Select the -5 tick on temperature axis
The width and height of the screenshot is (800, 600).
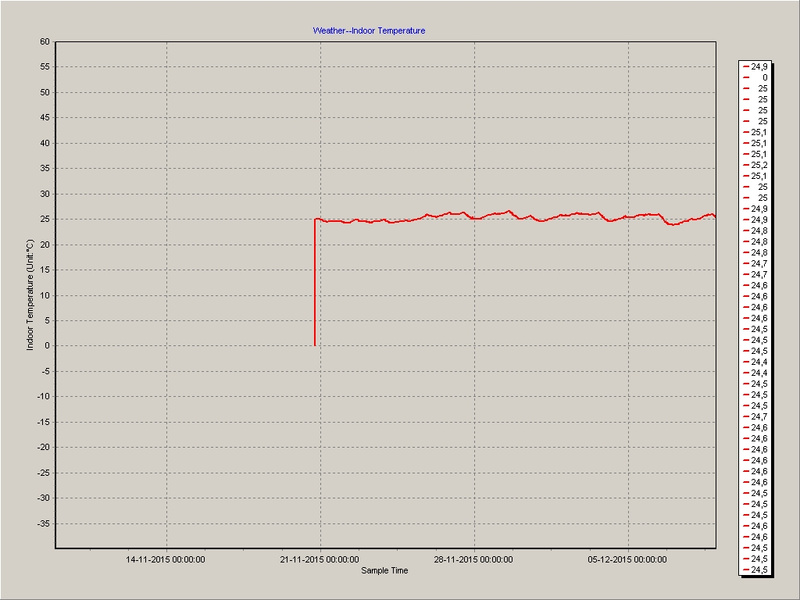(x=46, y=371)
